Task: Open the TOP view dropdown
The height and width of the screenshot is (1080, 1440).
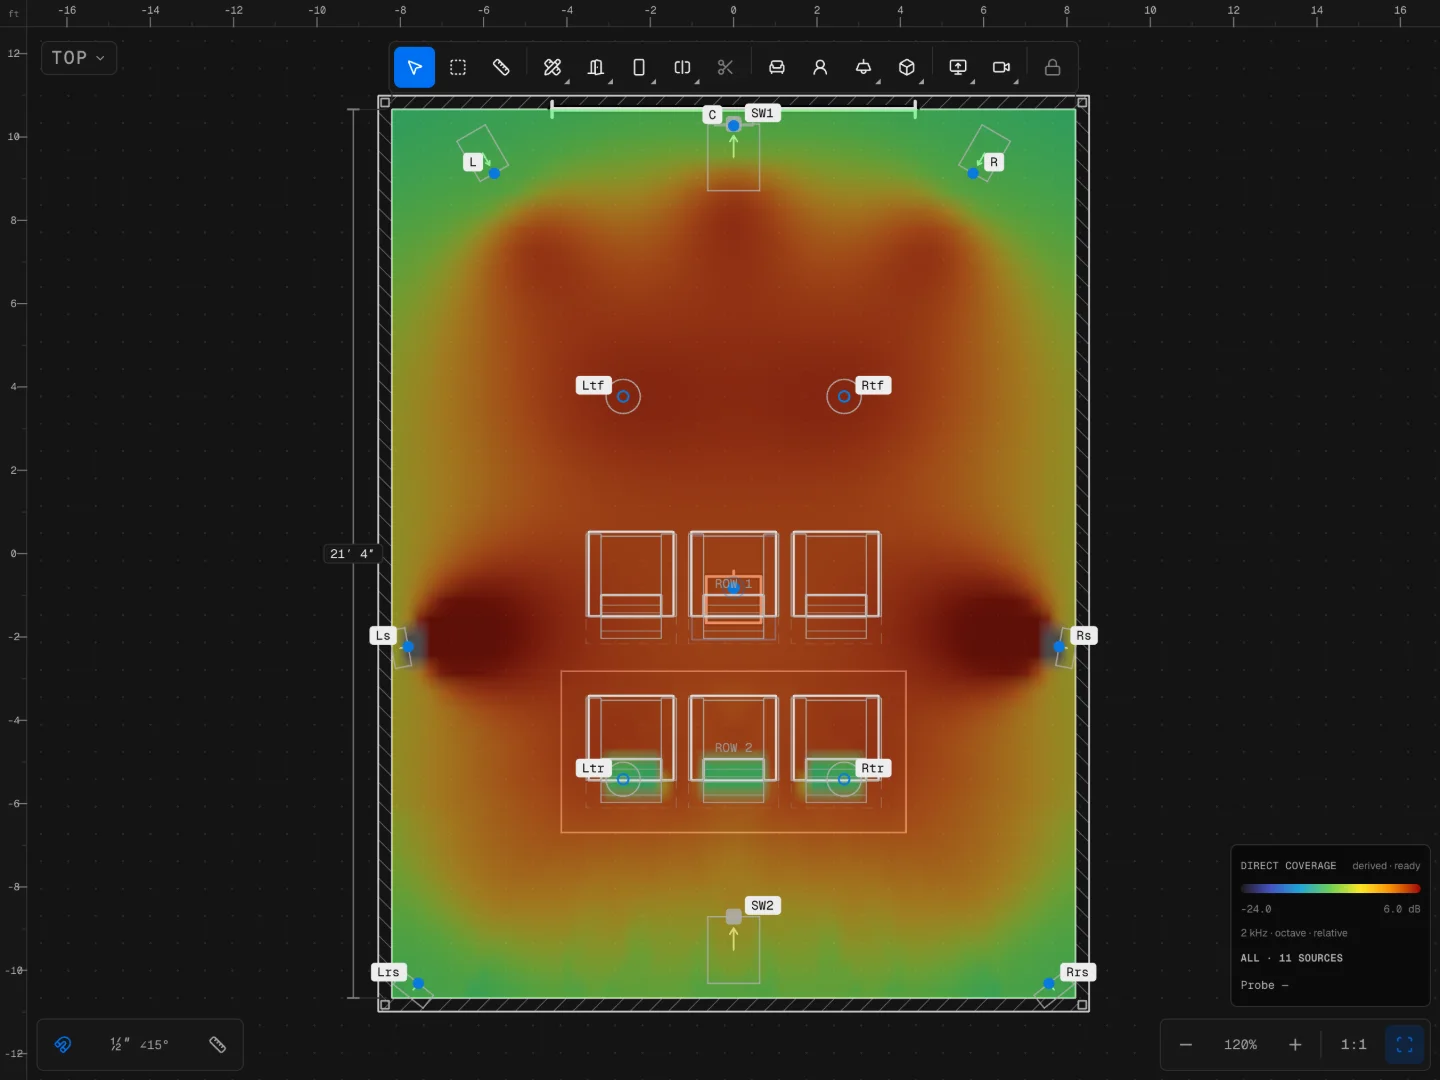Action: click(x=78, y=58)
